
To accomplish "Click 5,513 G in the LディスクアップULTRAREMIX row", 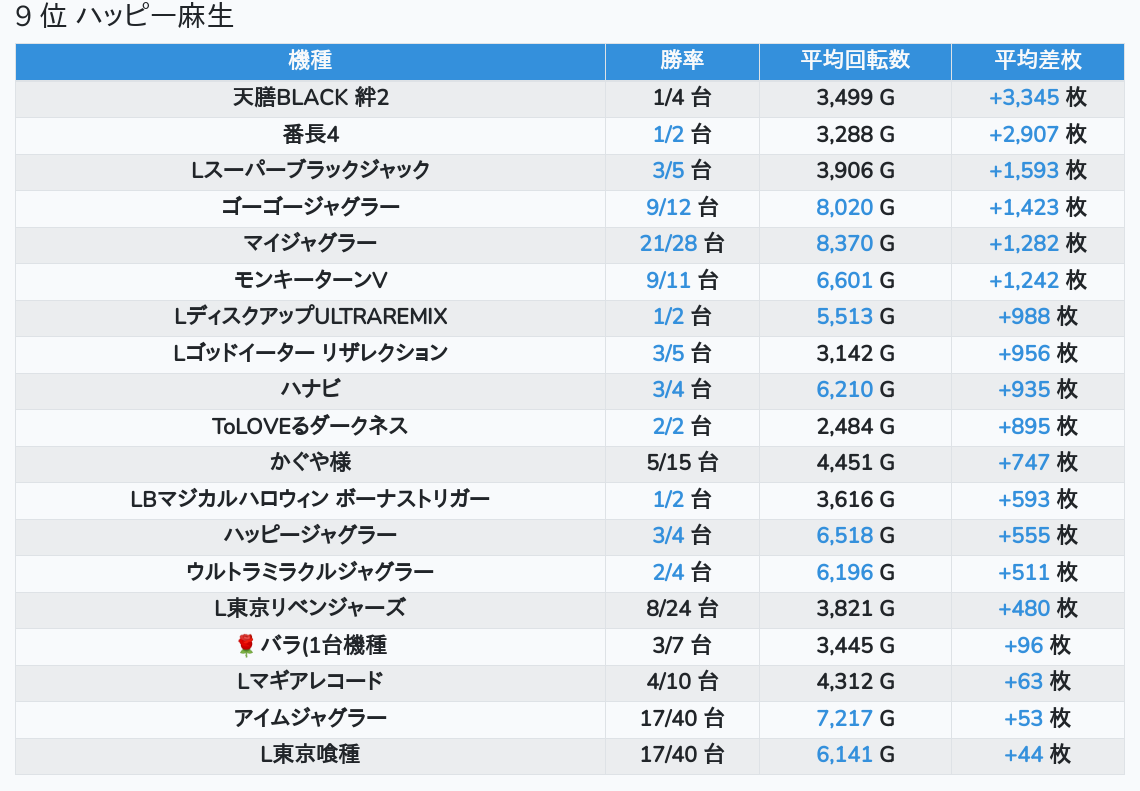I will click(x=845, y=317).
